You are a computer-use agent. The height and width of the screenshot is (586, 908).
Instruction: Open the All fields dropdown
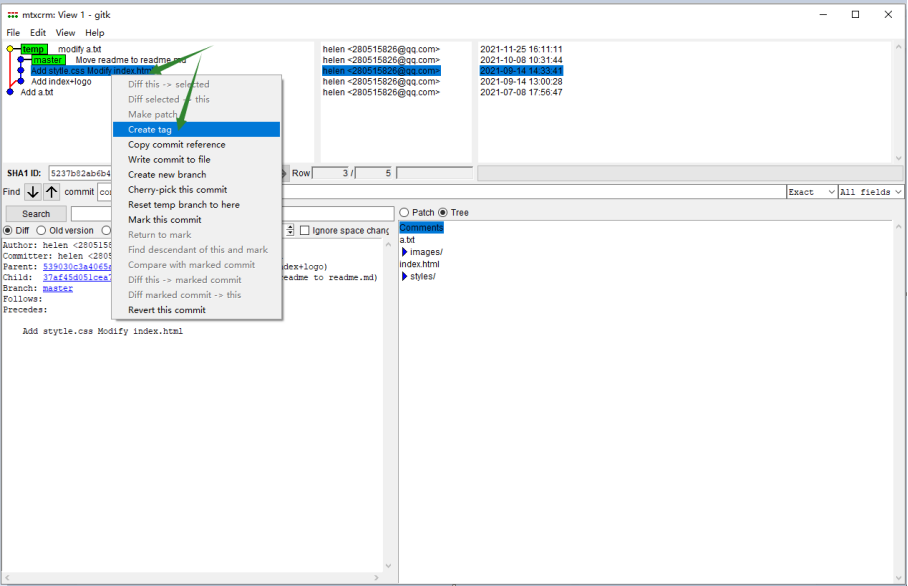(871, 192)
